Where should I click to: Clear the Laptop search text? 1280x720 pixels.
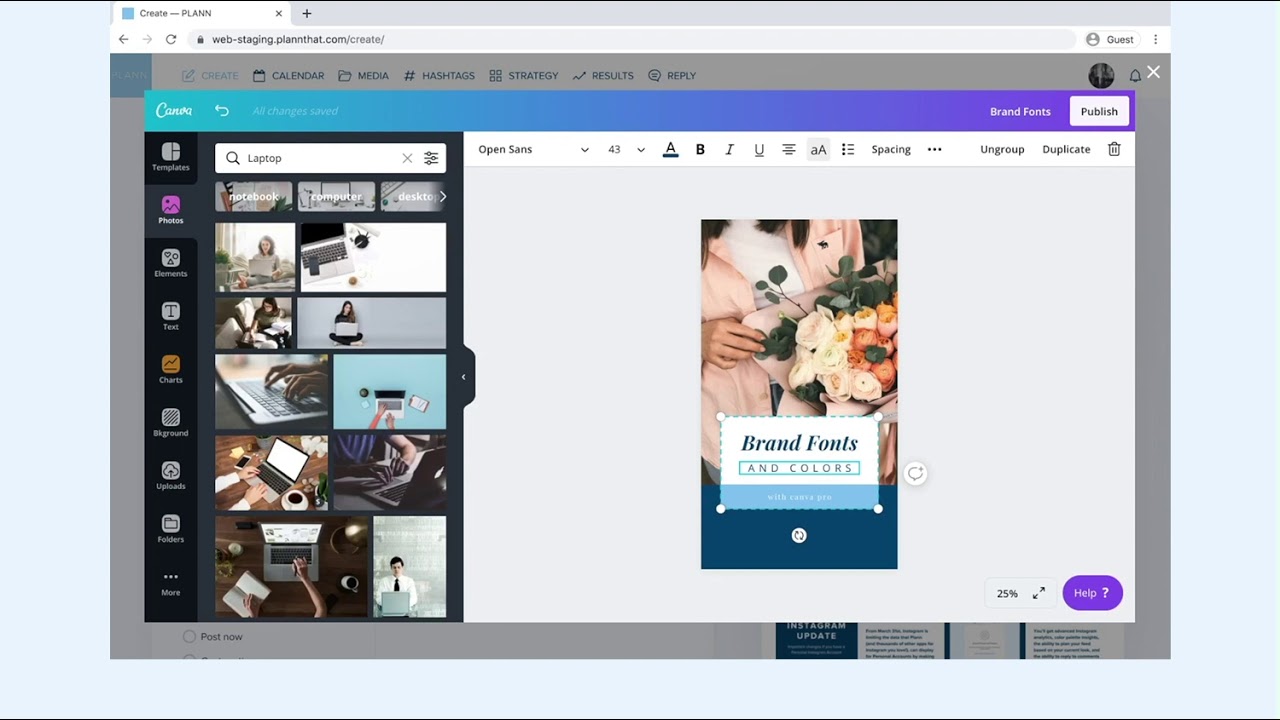[x=407, y=158]
